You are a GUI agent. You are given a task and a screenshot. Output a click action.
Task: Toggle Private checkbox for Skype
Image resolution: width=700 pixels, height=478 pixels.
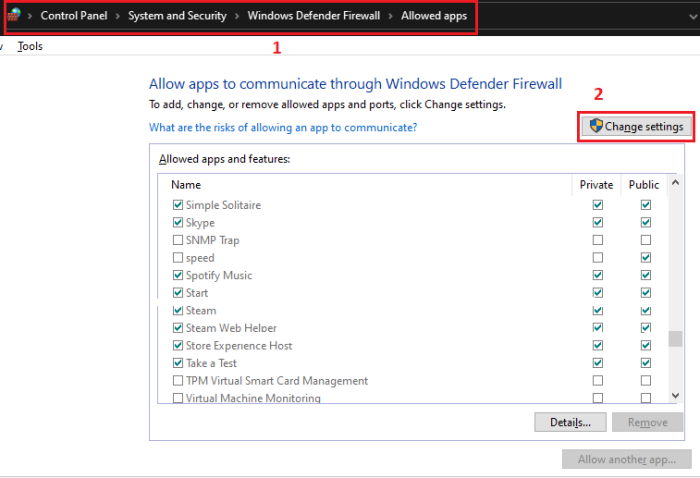point(598,222)
